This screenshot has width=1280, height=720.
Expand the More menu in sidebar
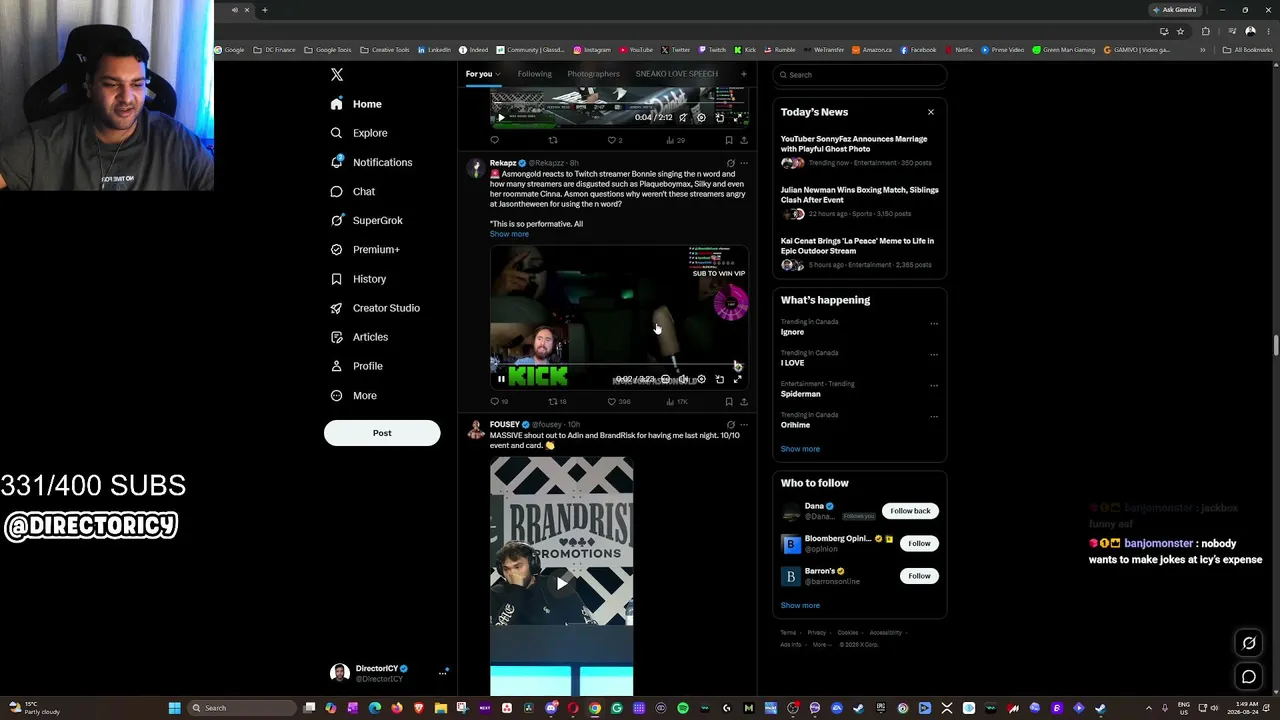(x=353, y=395)
